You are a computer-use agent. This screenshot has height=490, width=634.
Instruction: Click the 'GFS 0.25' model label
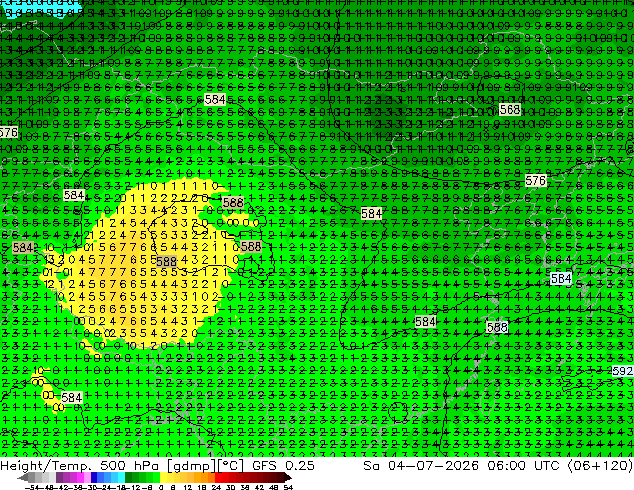(283, 465)
